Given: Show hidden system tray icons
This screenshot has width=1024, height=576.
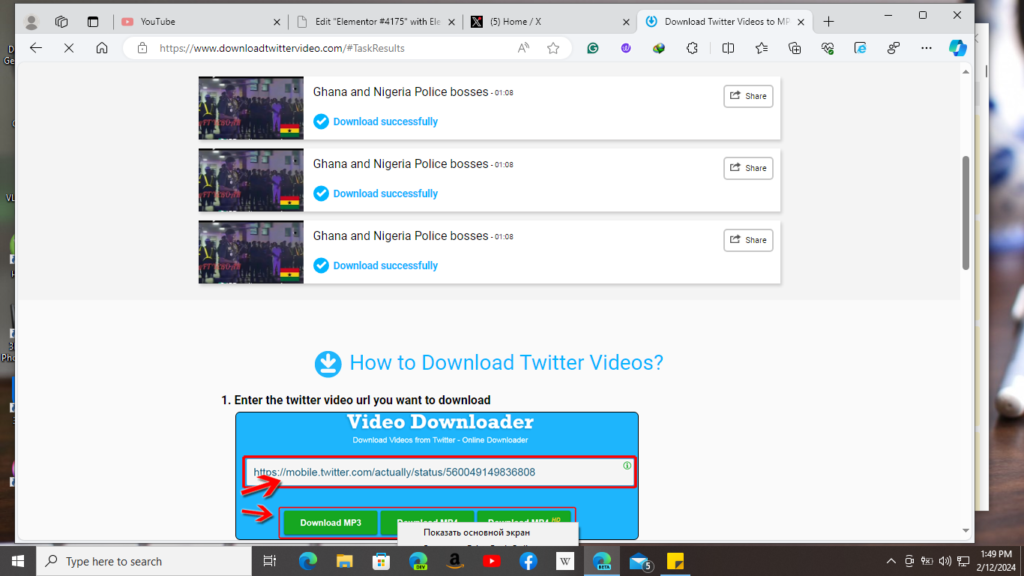Looking at the screenshot, I should pyautogui.click(x=883, y=561).
